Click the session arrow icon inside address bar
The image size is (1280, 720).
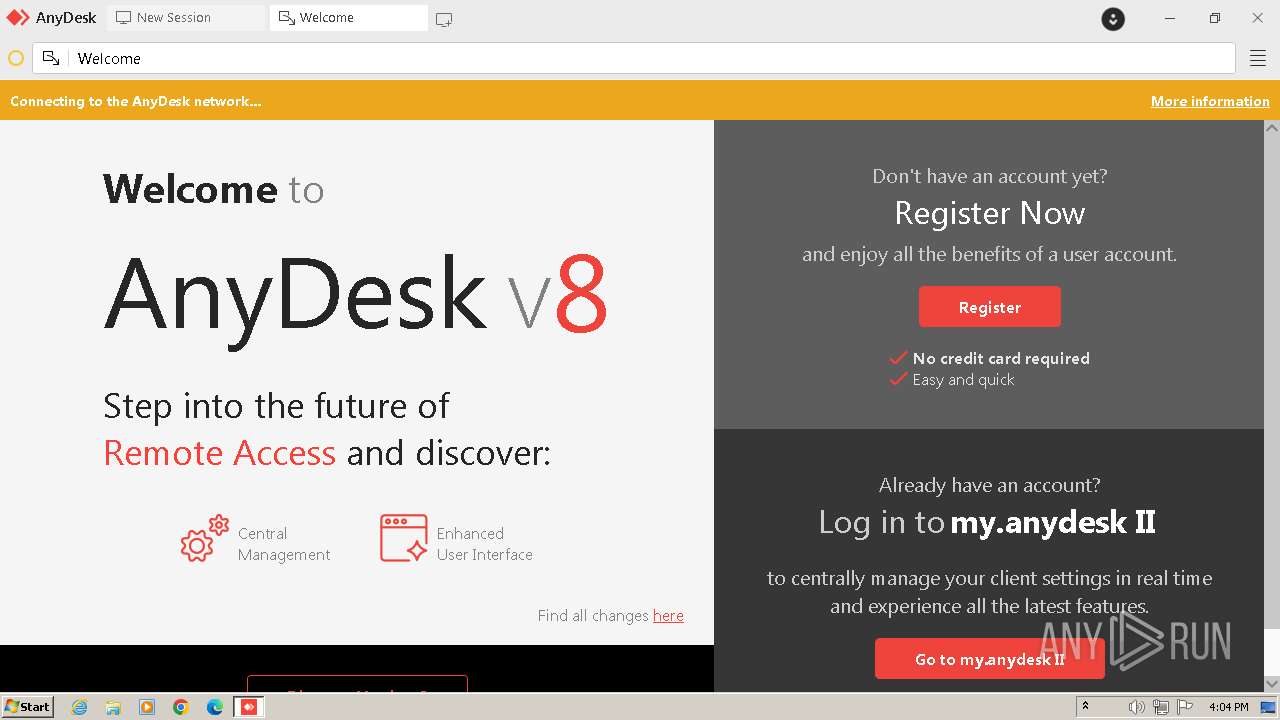[x=51, y=59]
